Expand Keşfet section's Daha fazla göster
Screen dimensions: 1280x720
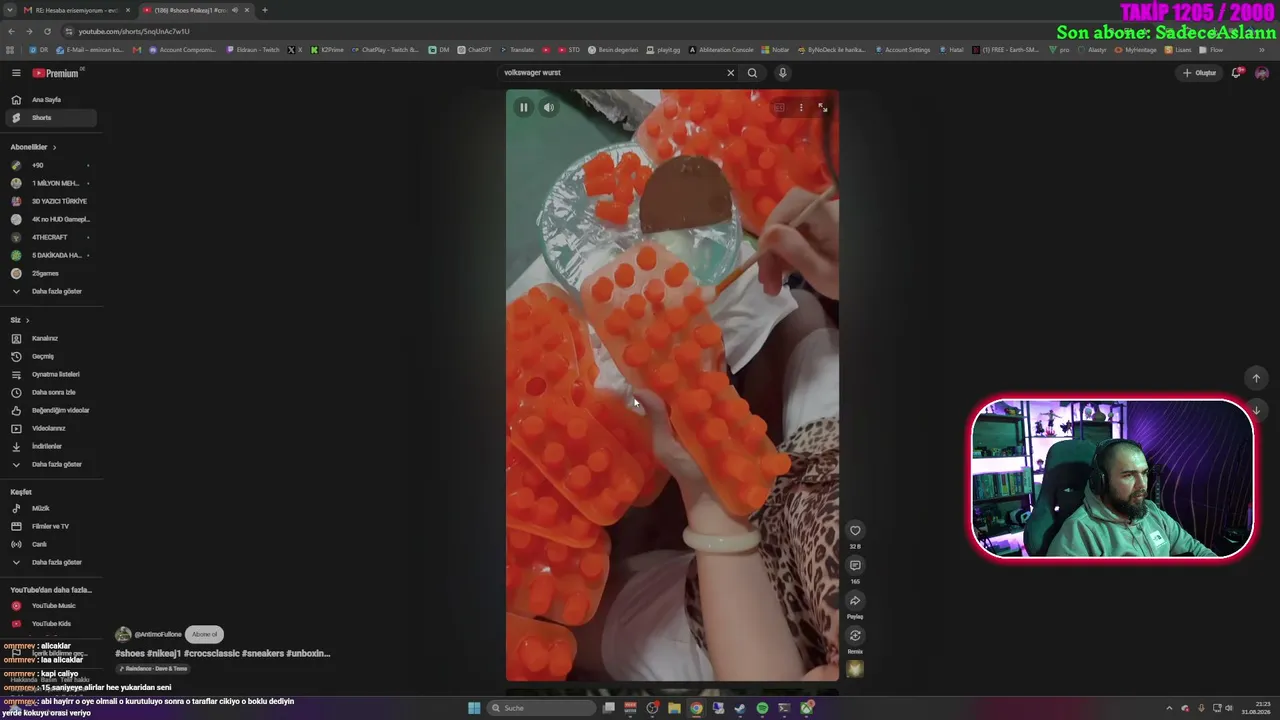tap(50, 562)
